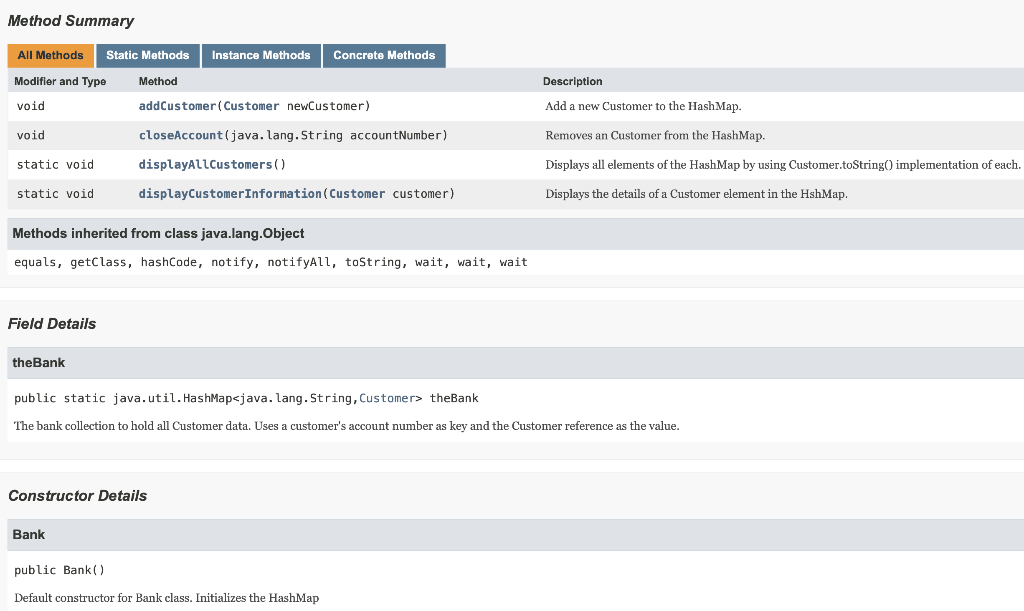The width and height of the screenshot is (1024, 611).
Task: Switch to the Instance Methods tab
Action: click(x=260, y=55)
